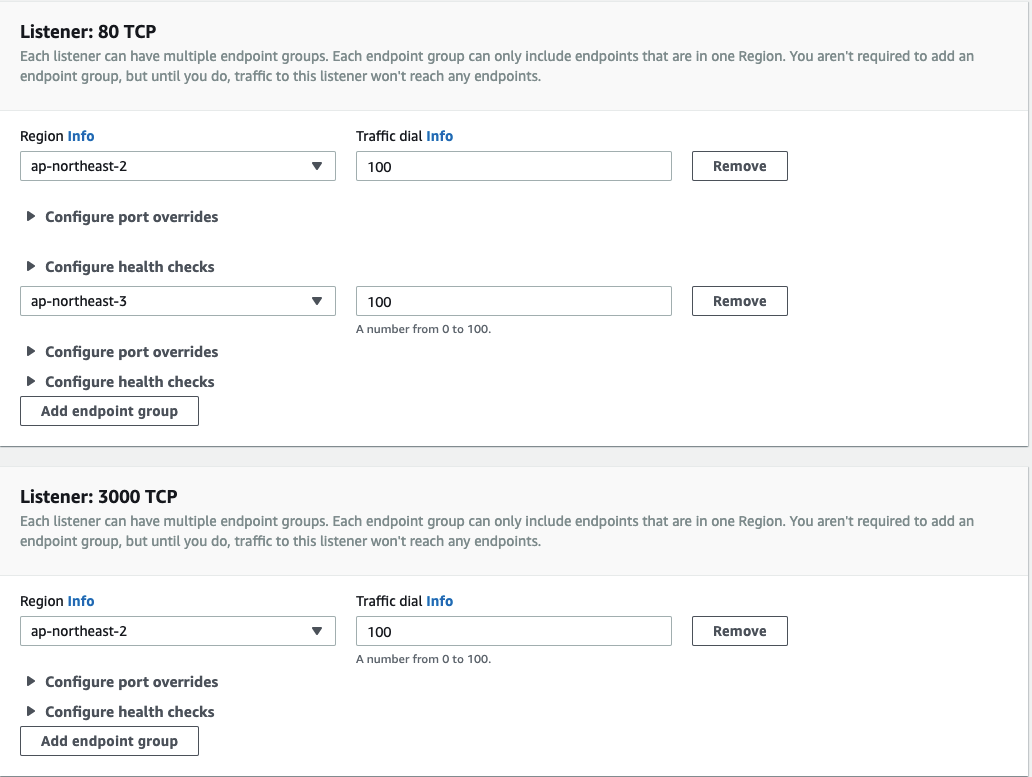The image size is (1032, 777).
Task: Expand port overrides for ap-northeast-3 group
Action: pyautogui.click(x=122, y=351)
